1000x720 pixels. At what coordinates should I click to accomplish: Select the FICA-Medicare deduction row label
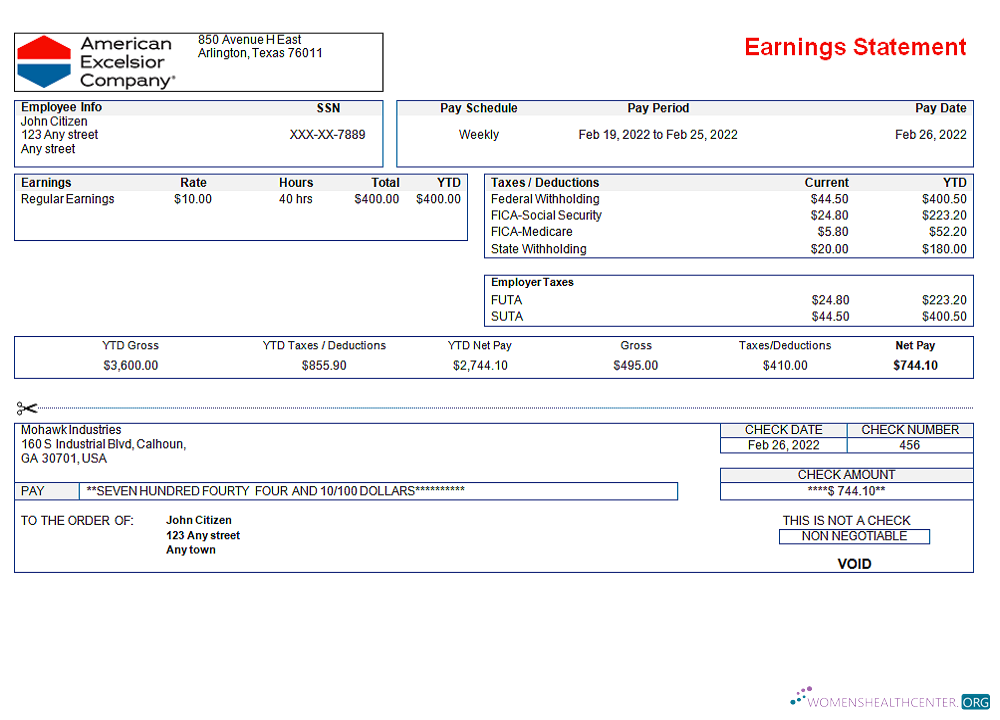tap(531, 232)
